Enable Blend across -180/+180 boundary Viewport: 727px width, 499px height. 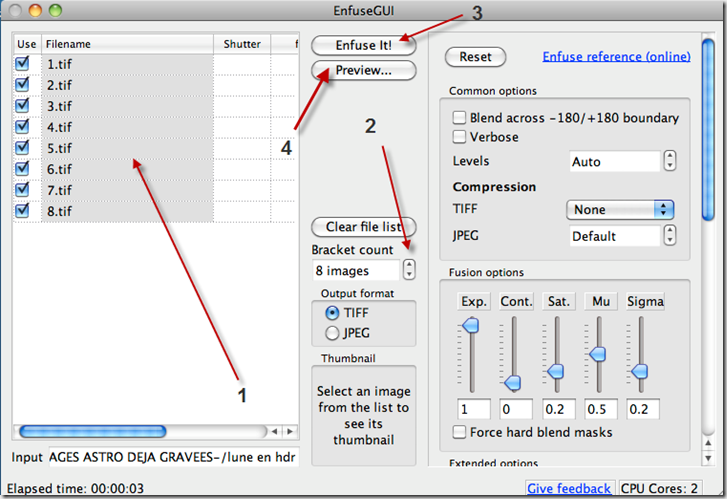coord(459,117)
